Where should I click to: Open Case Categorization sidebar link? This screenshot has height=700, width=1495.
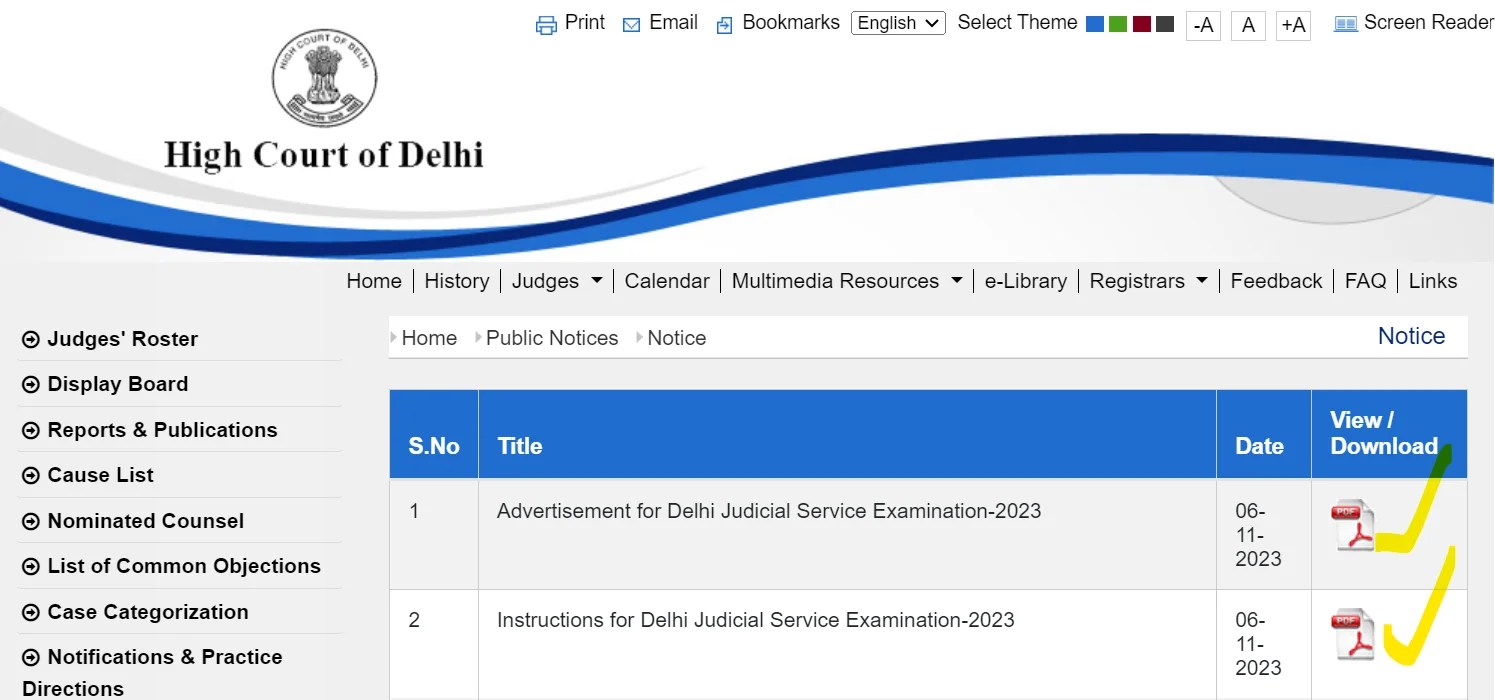(148, 612)
